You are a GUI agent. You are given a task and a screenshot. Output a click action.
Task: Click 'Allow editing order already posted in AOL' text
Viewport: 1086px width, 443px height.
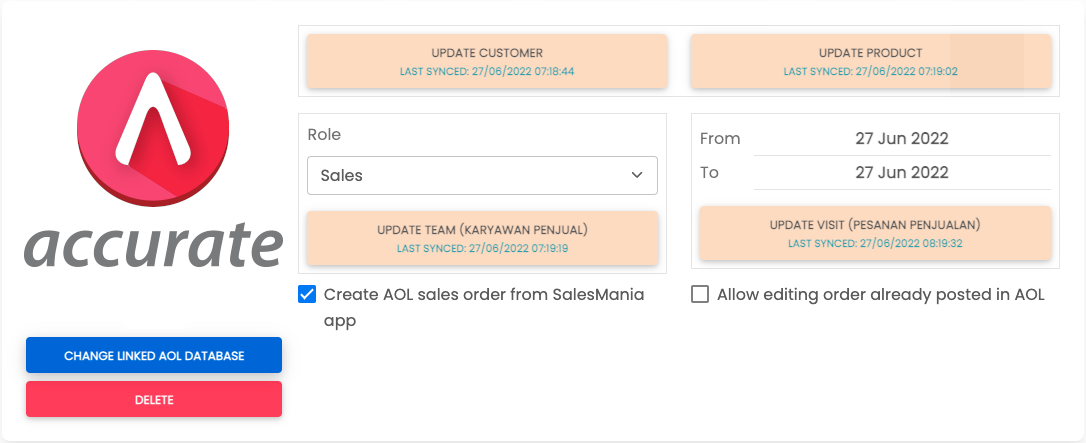click(881, 295)
